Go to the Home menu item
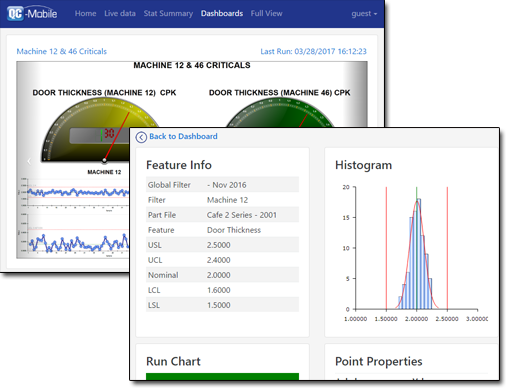The image size is (512, 392). [85, 14]
